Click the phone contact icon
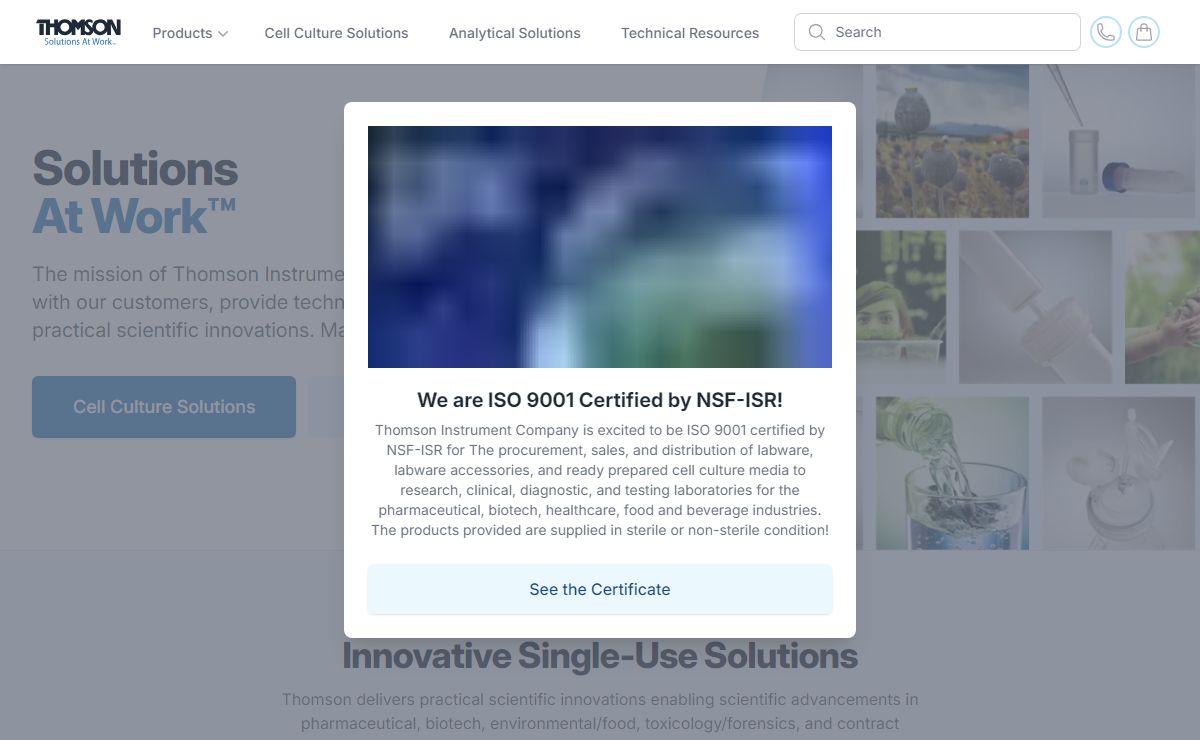Image resolution: width=1200 pixels, height=740 pixels. click(1106, 32)
